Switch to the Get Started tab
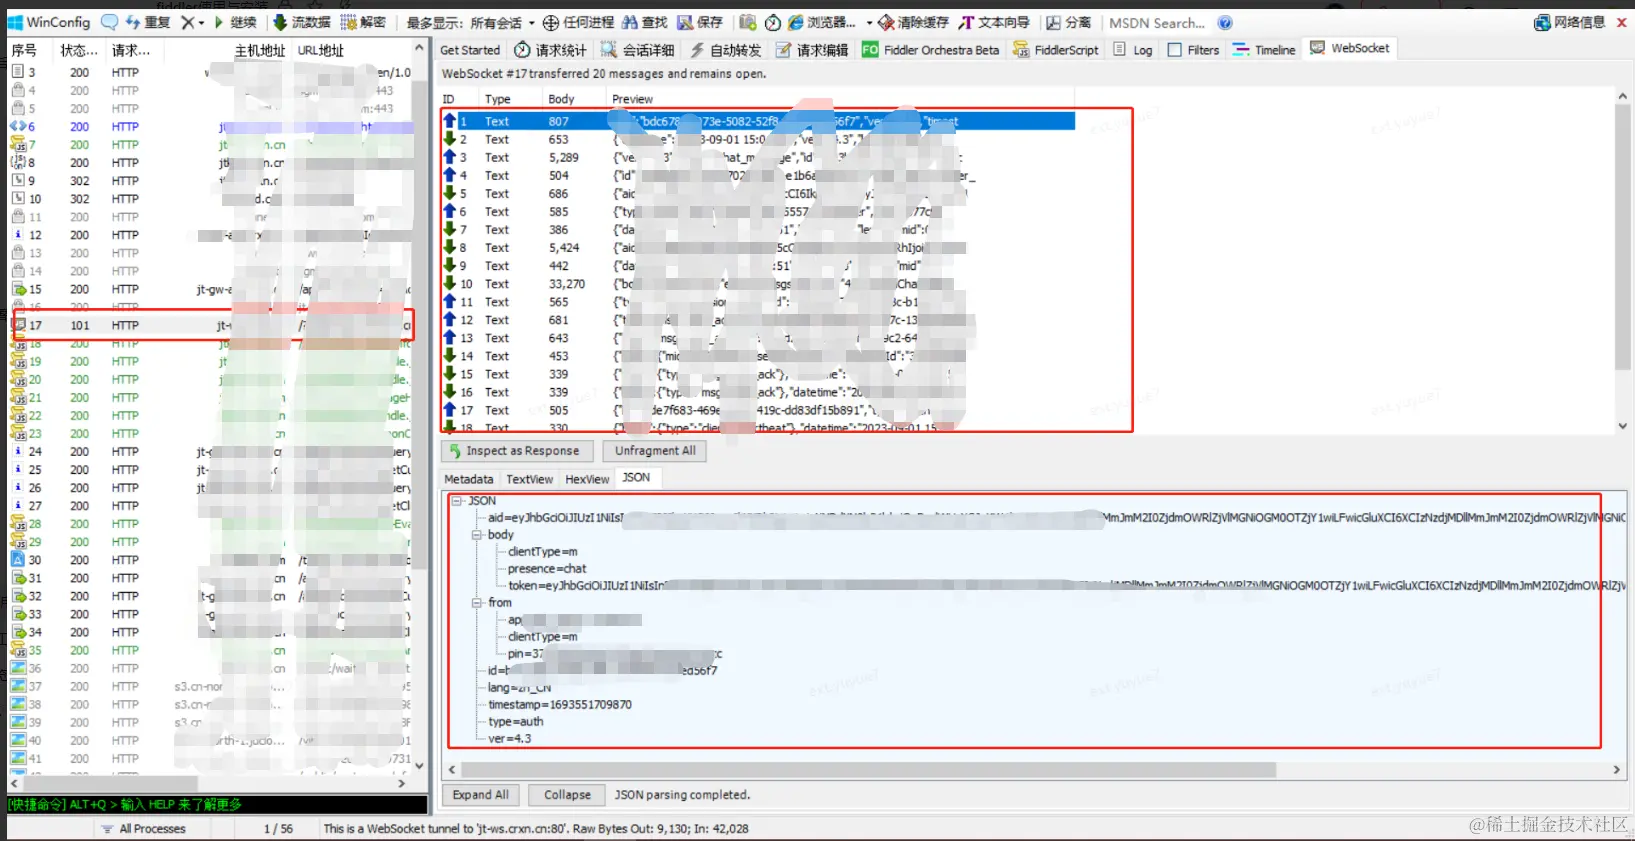 (x=470, y=50)
